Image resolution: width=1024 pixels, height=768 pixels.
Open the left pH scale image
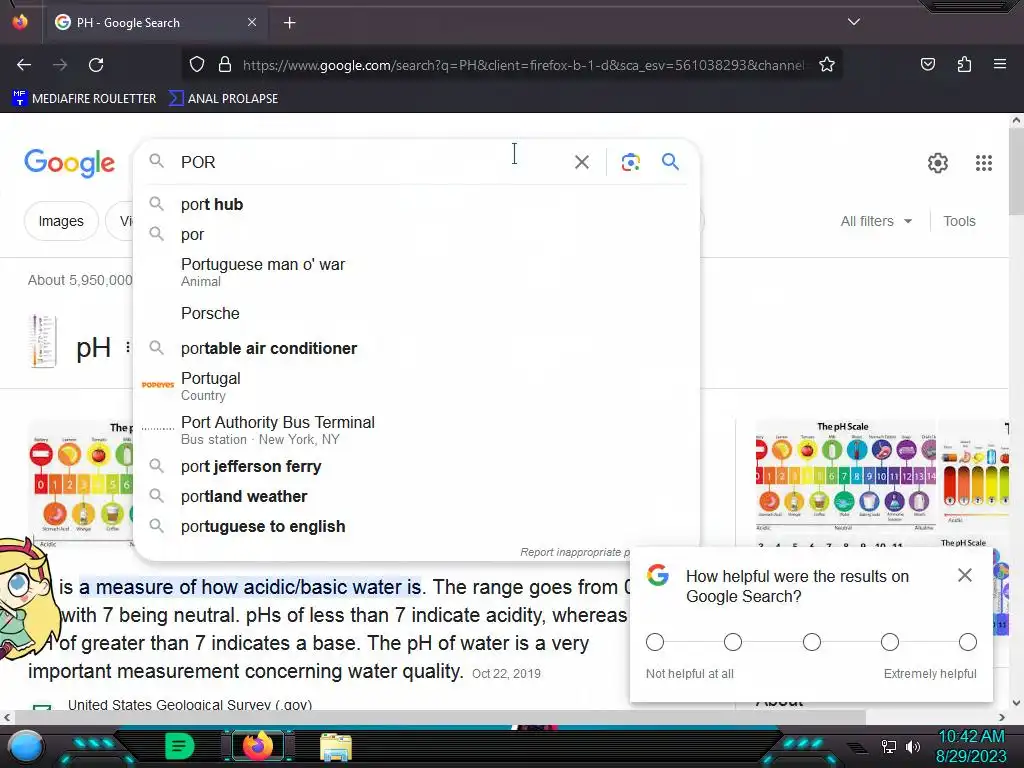[x=80, y=483]
